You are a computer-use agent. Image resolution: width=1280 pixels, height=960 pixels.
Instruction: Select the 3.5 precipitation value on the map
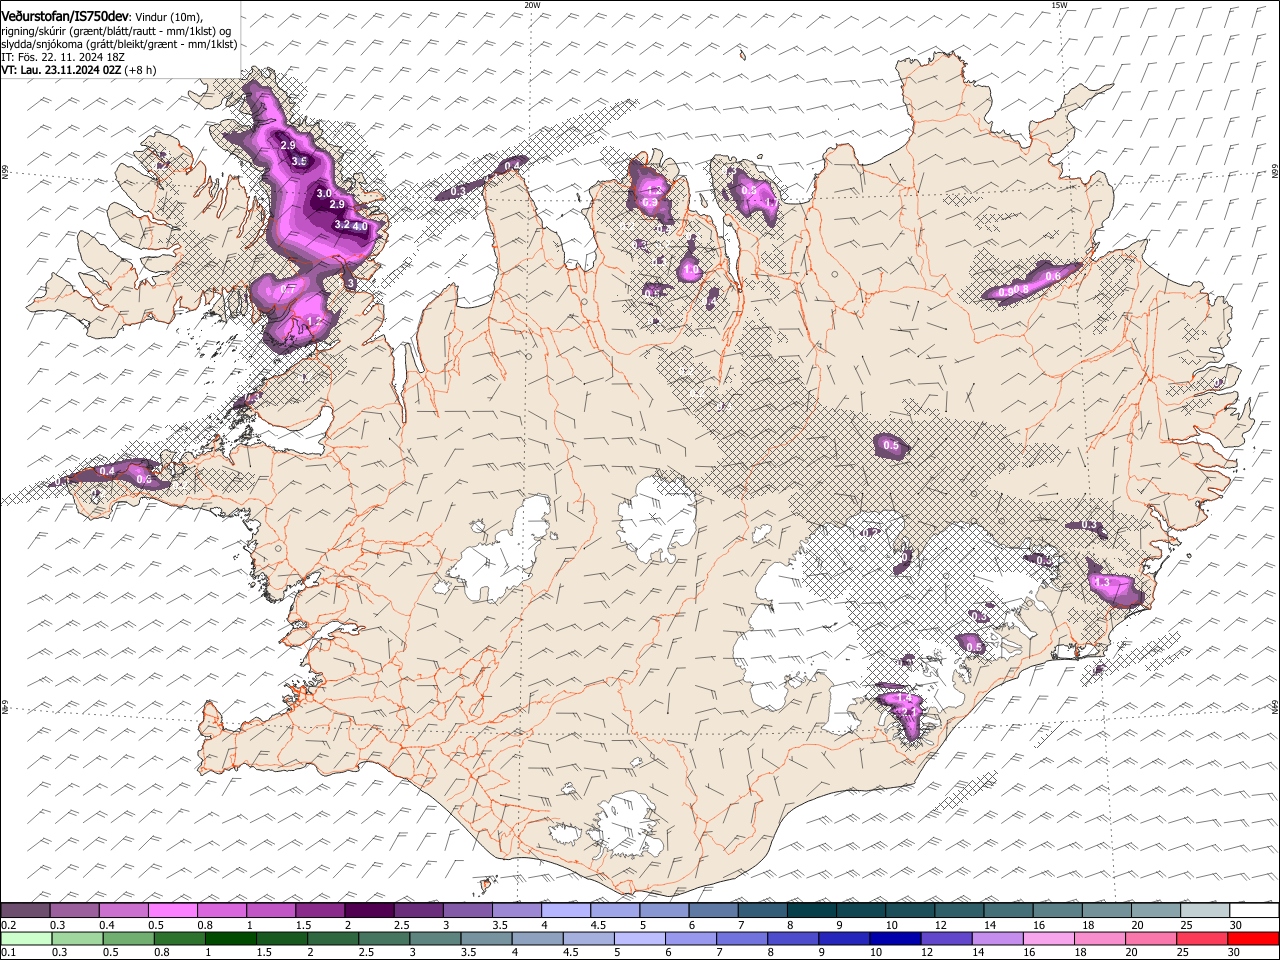pyautogui.click(x=298, y=161)
